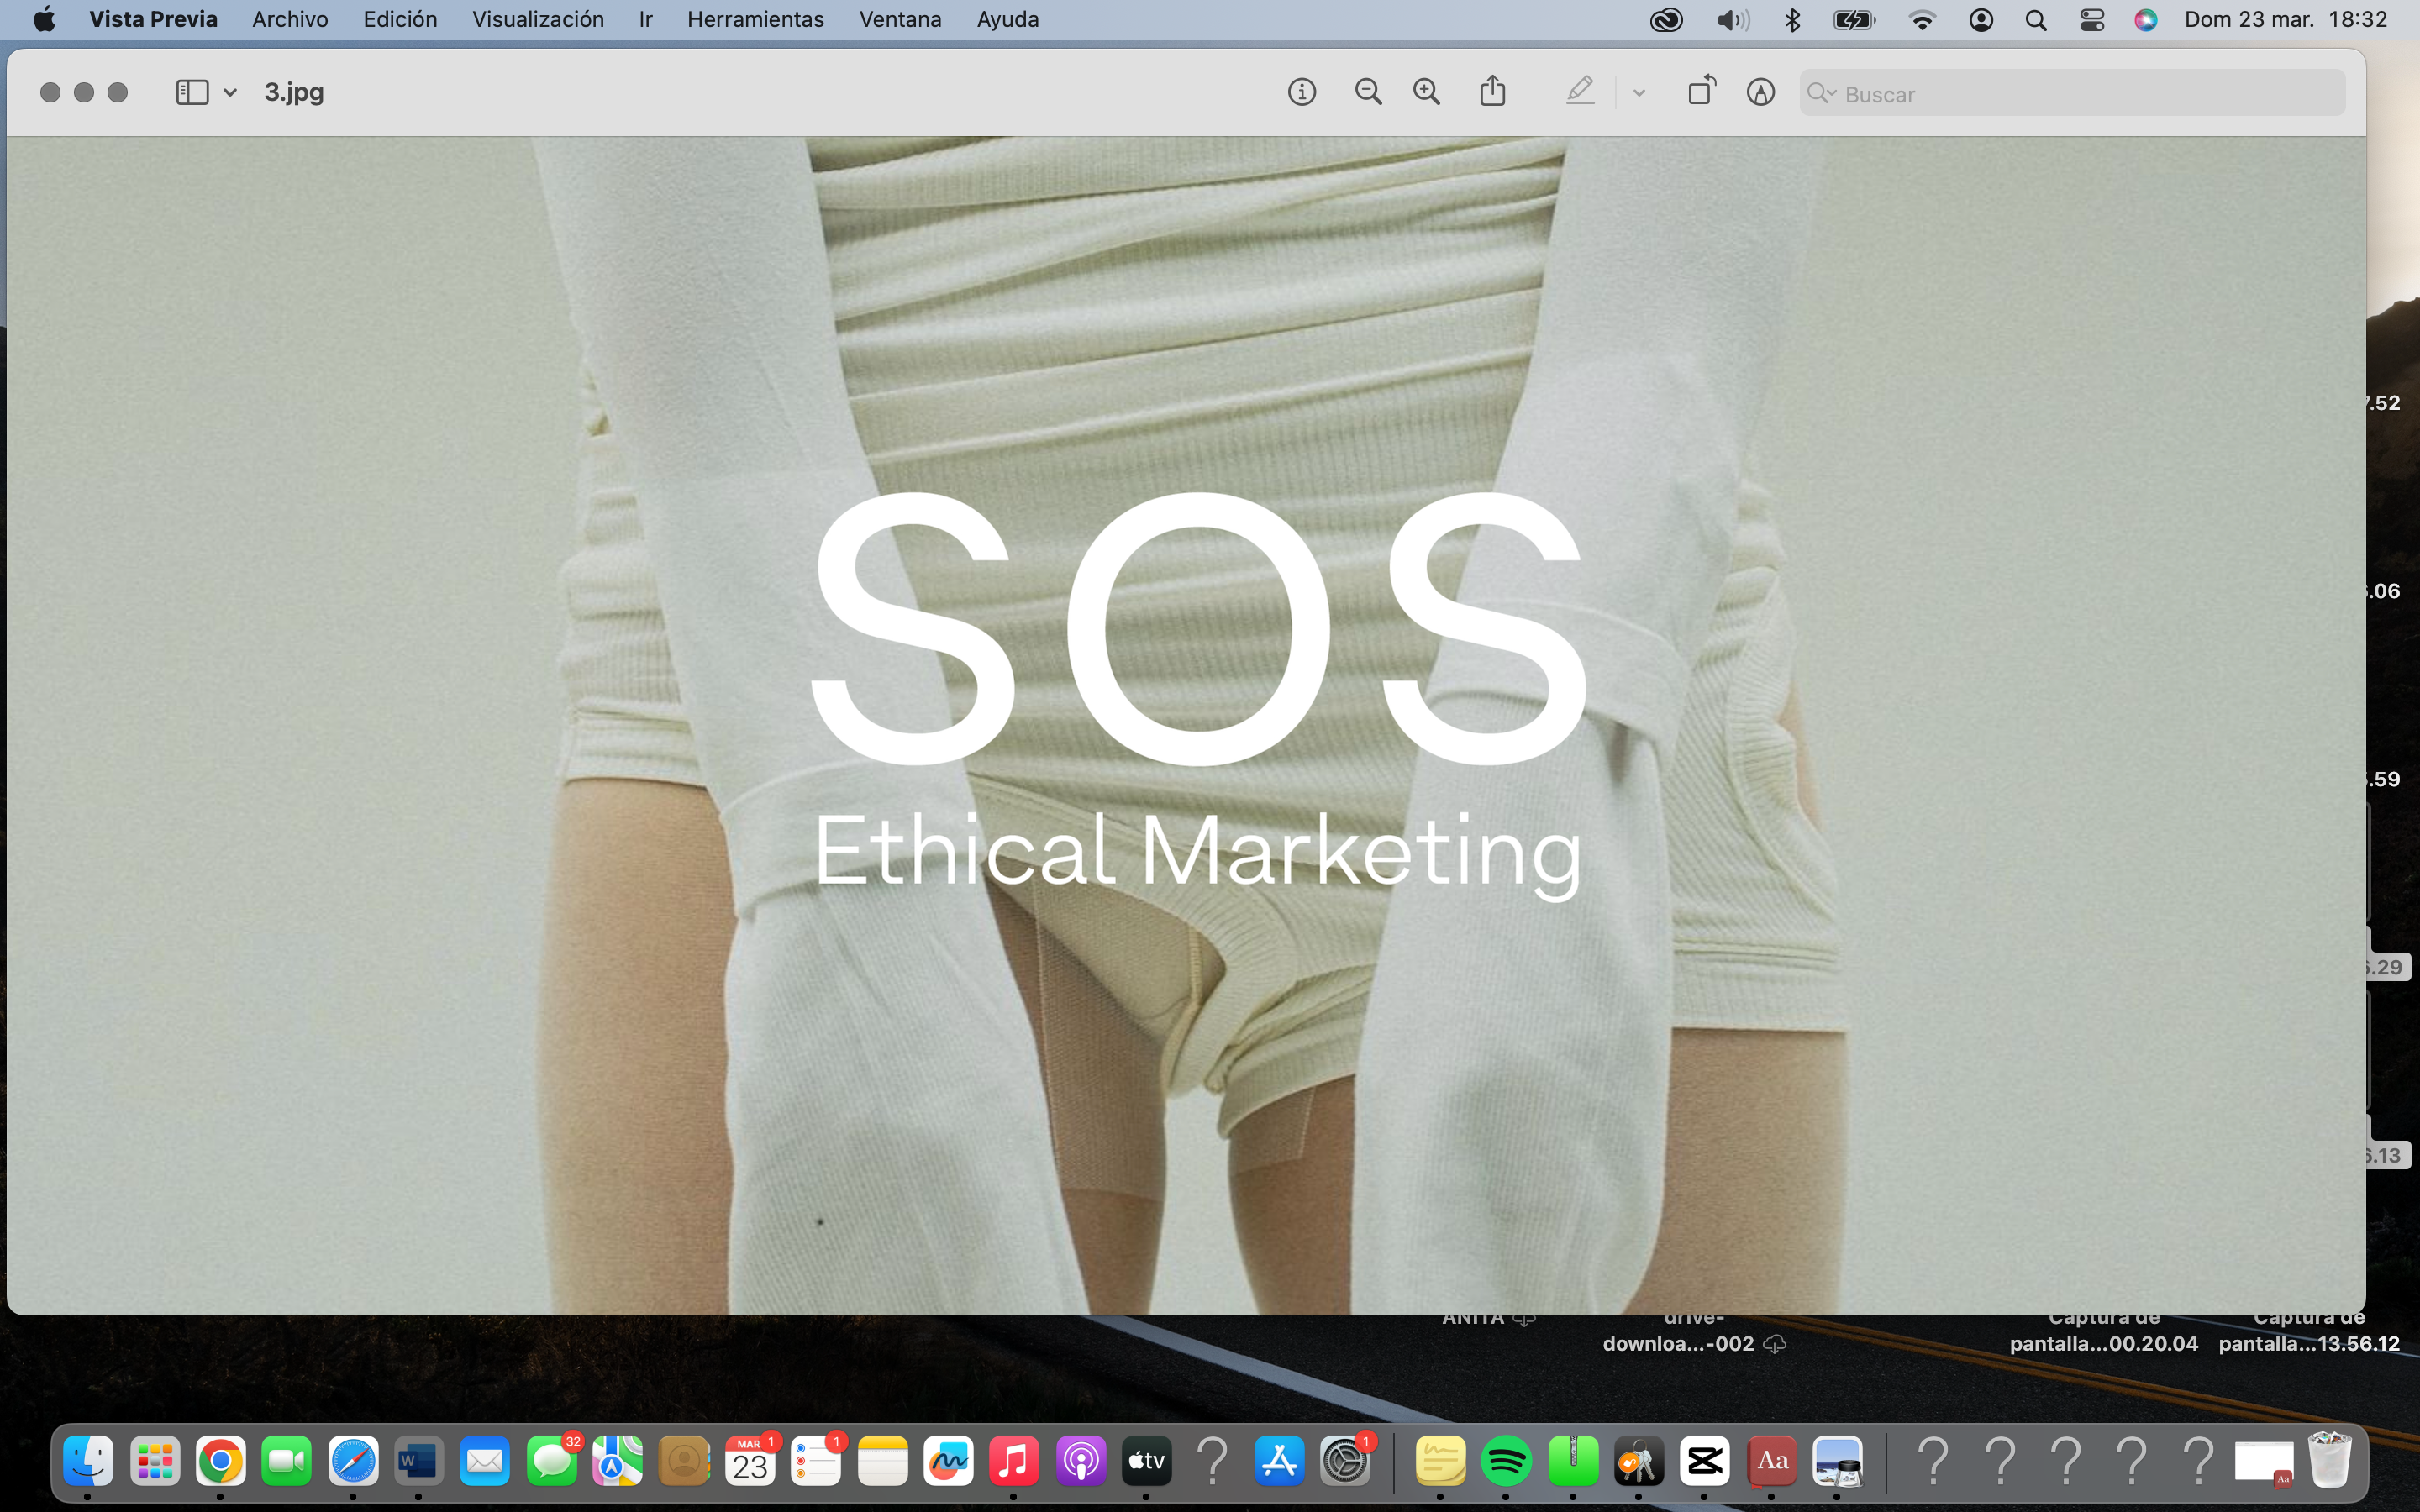The width and height of the screenshot is (2420, 1512).
Task: Zoom out the image
Action: pyautogui.click(x=1368, y=92)
